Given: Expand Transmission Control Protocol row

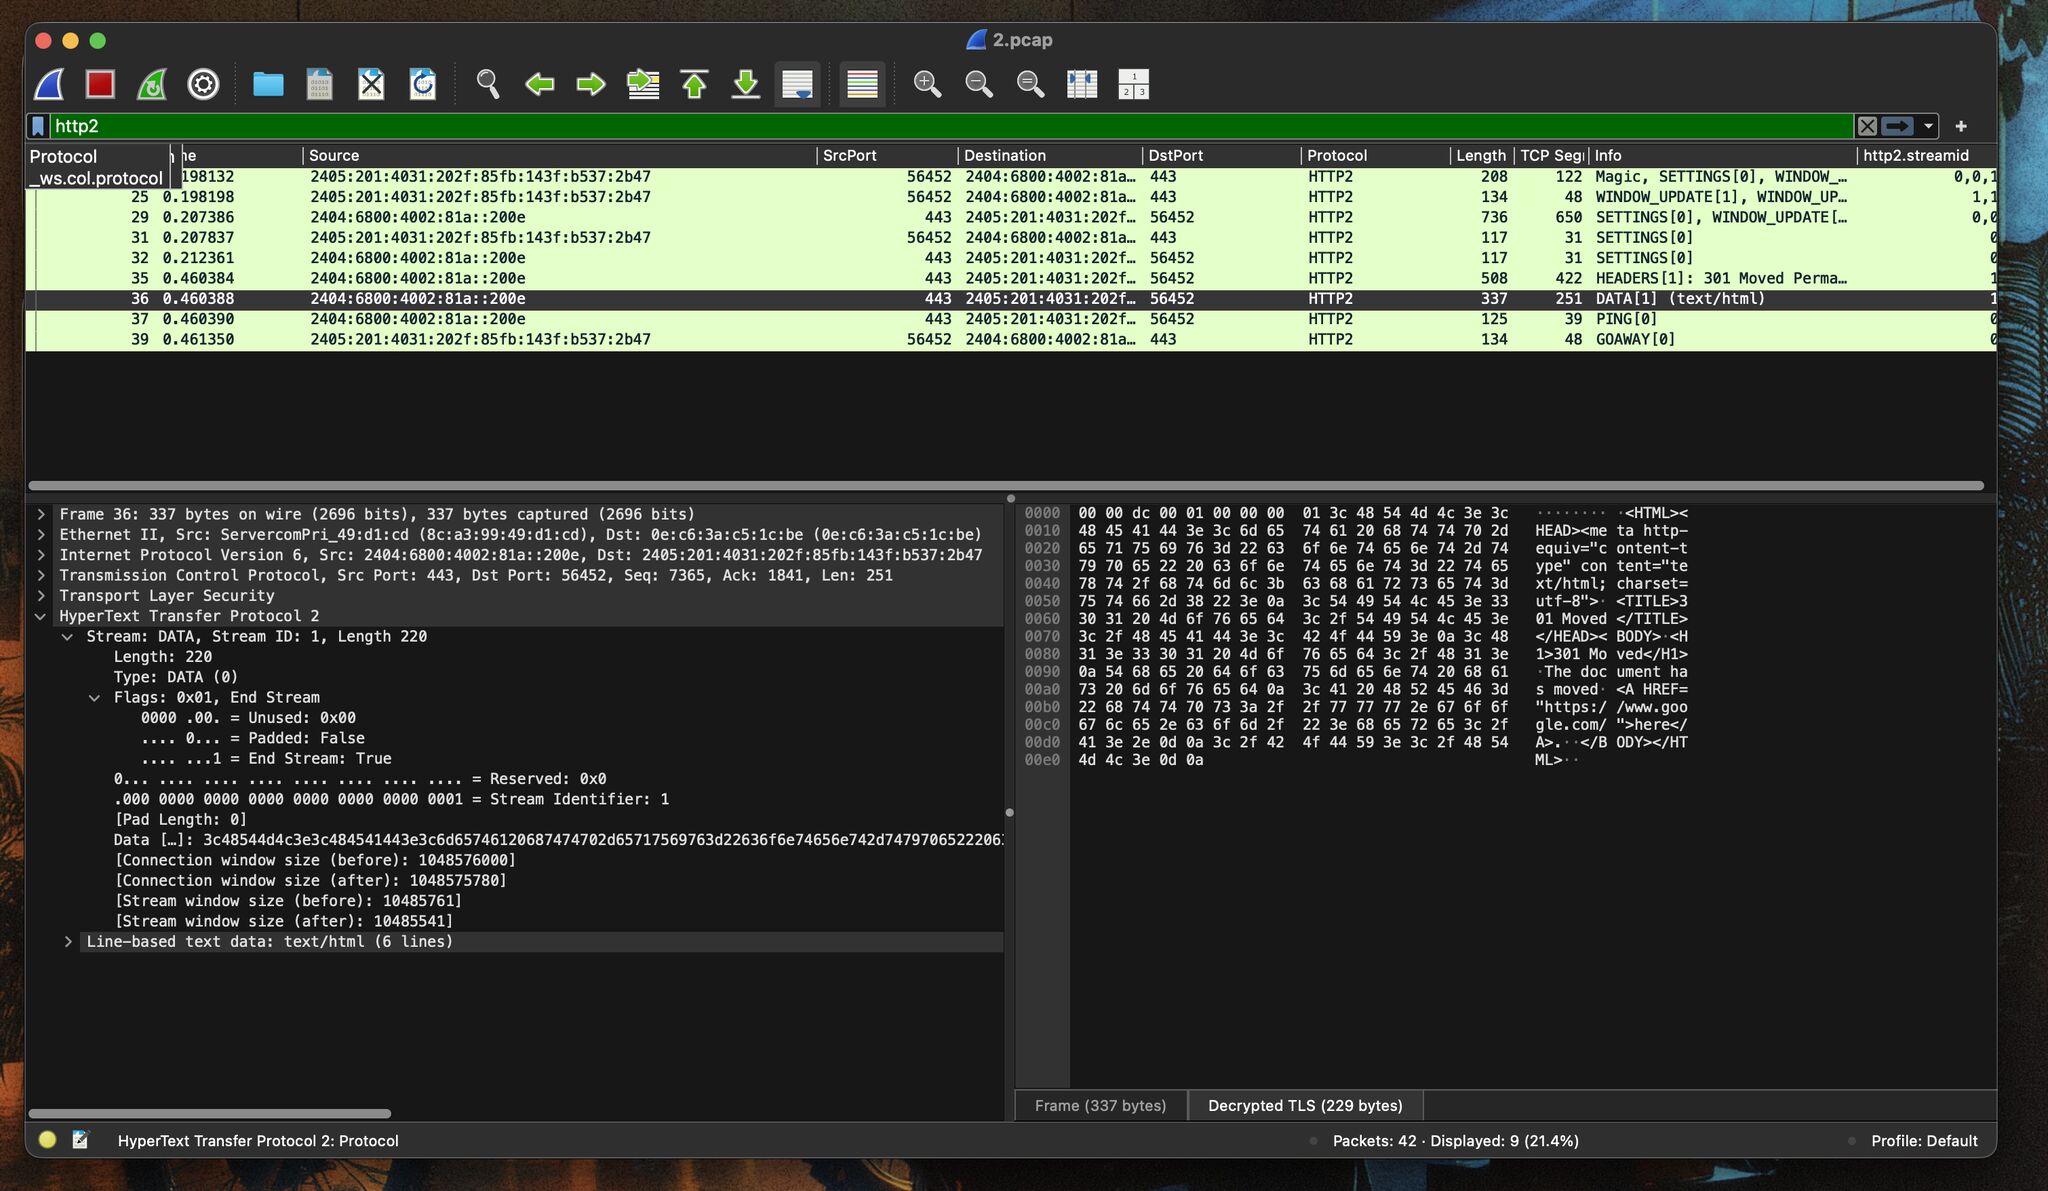Looking at the screenshot, I should 41,575.
